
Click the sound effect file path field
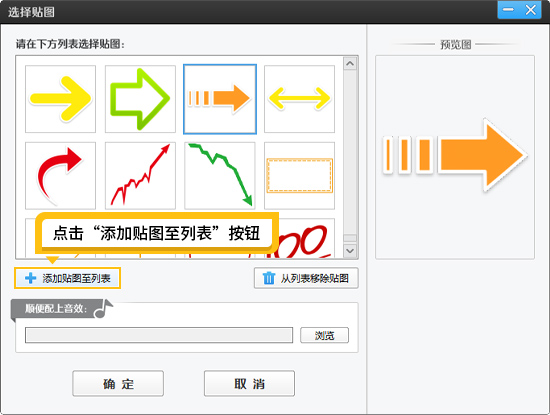[x=159, y=335]
